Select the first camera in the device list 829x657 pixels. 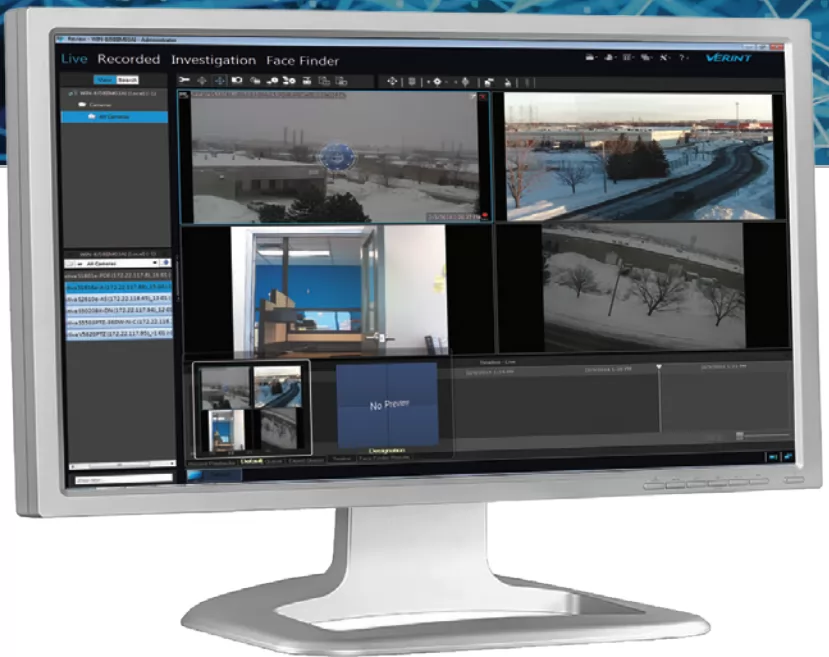(x=118, y=272)
